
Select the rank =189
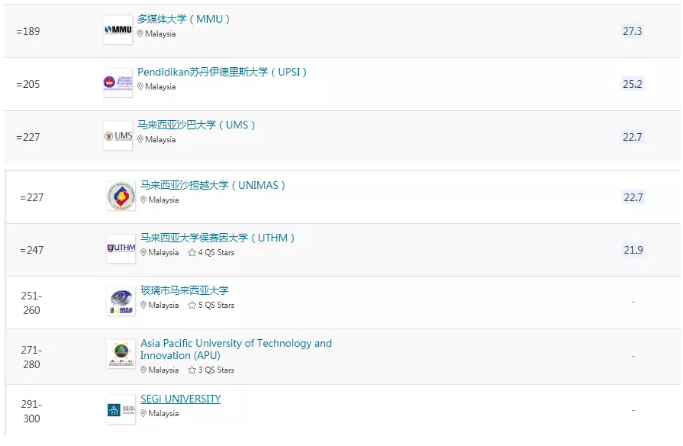pyautogui.click(x=28, y=31)
